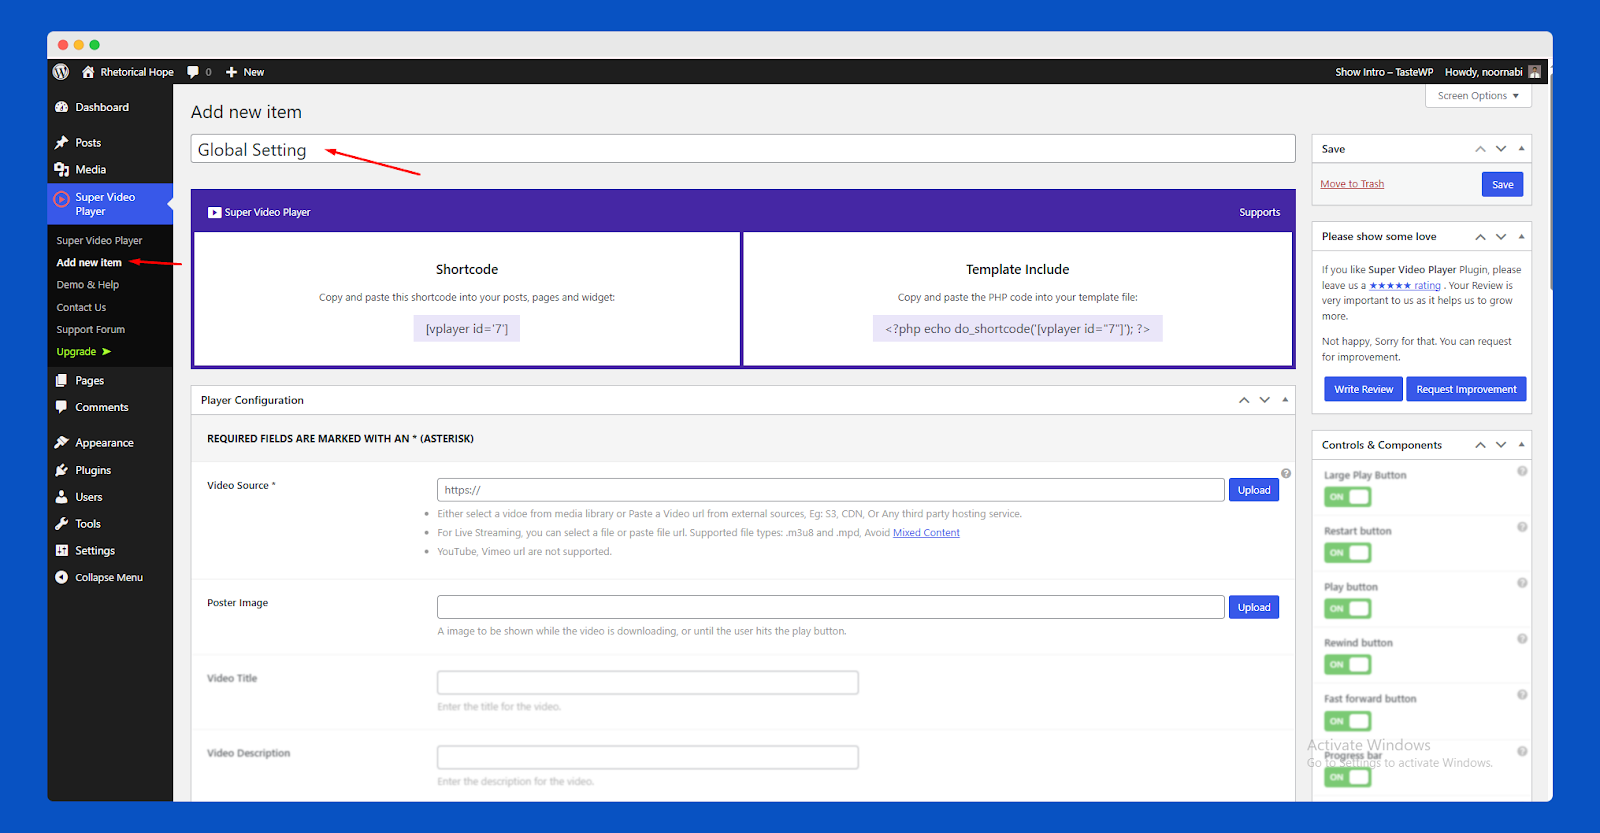Click help icon for Rewind button
This screenshot has width=1600, height=833.
[1522, 639]
